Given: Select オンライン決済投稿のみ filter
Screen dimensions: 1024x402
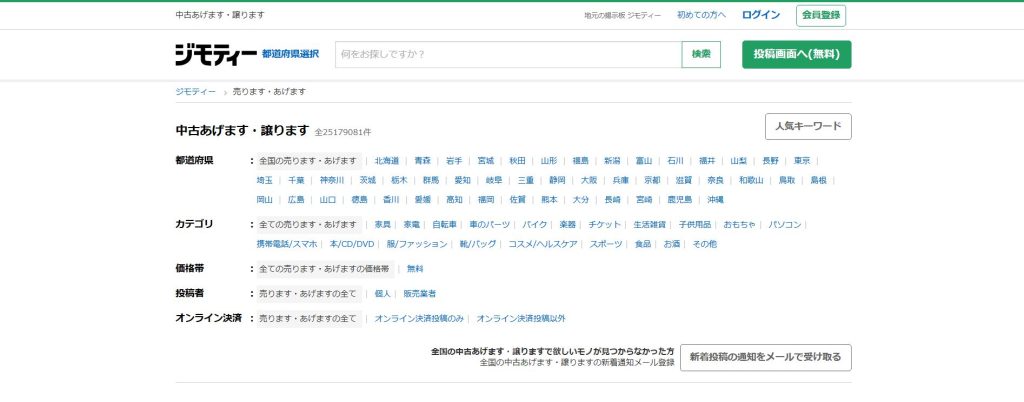Looking at the screenshot, I should click(419, 318).
